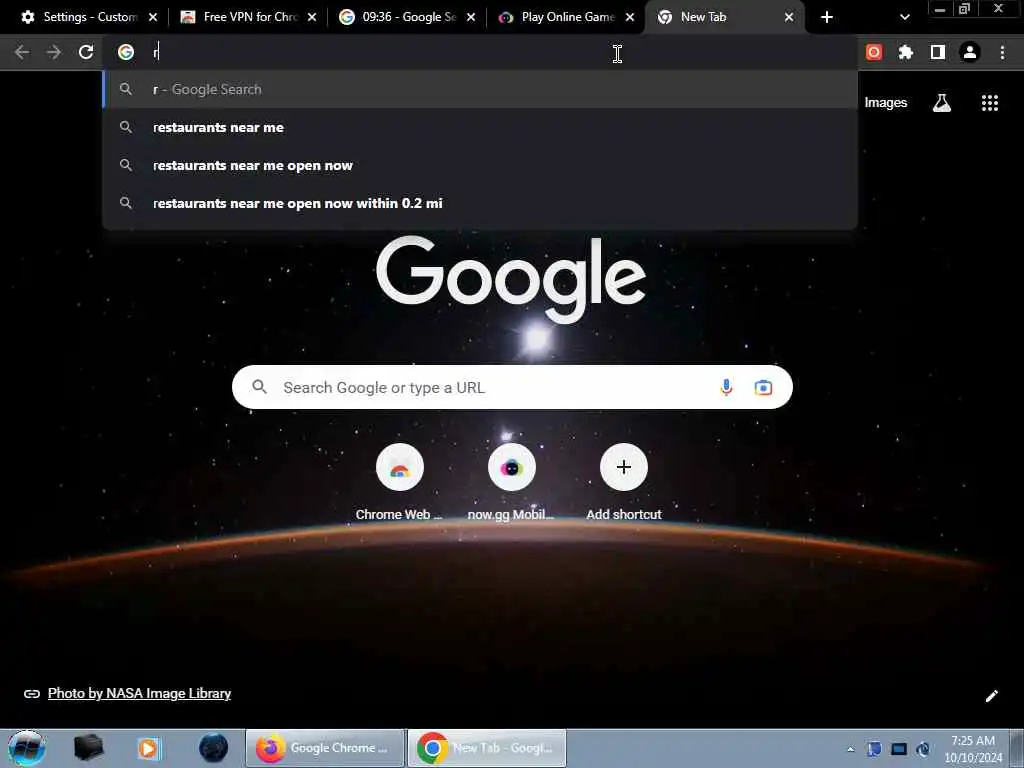Show hidden system tray icons
Screen dimensions: 1024x768
[850, 749]
